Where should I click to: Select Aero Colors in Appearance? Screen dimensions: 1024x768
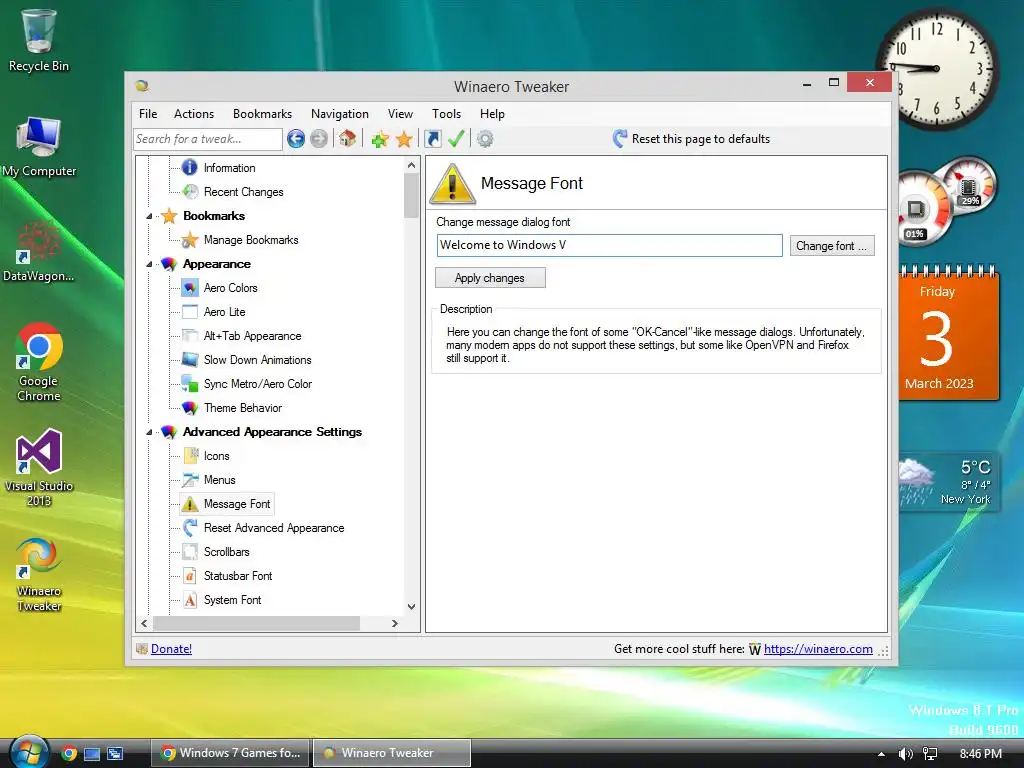[x=231, y=288]
